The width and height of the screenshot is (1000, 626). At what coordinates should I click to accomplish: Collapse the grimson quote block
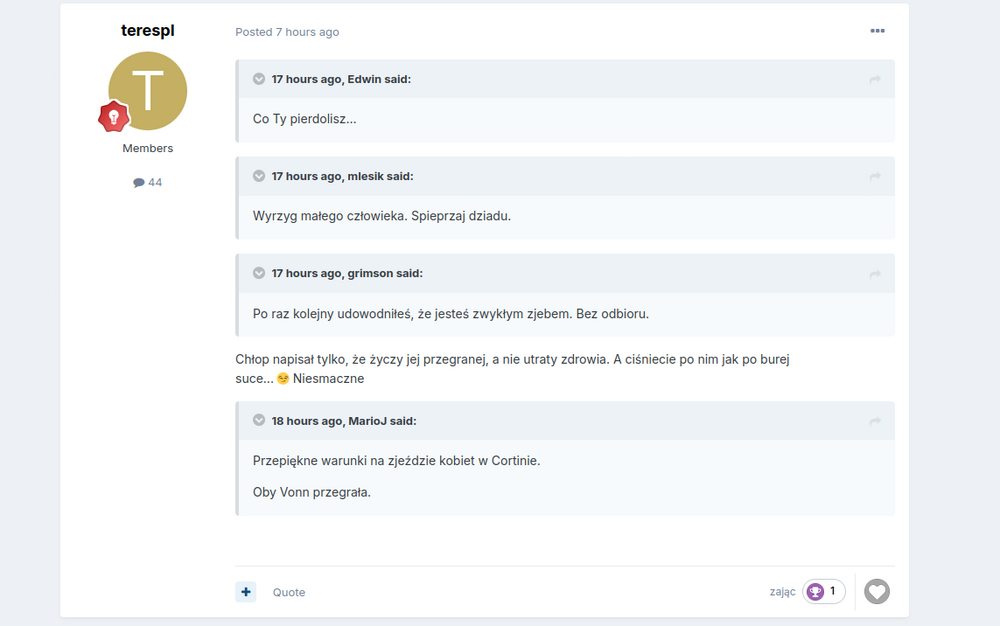click(259, 273)
